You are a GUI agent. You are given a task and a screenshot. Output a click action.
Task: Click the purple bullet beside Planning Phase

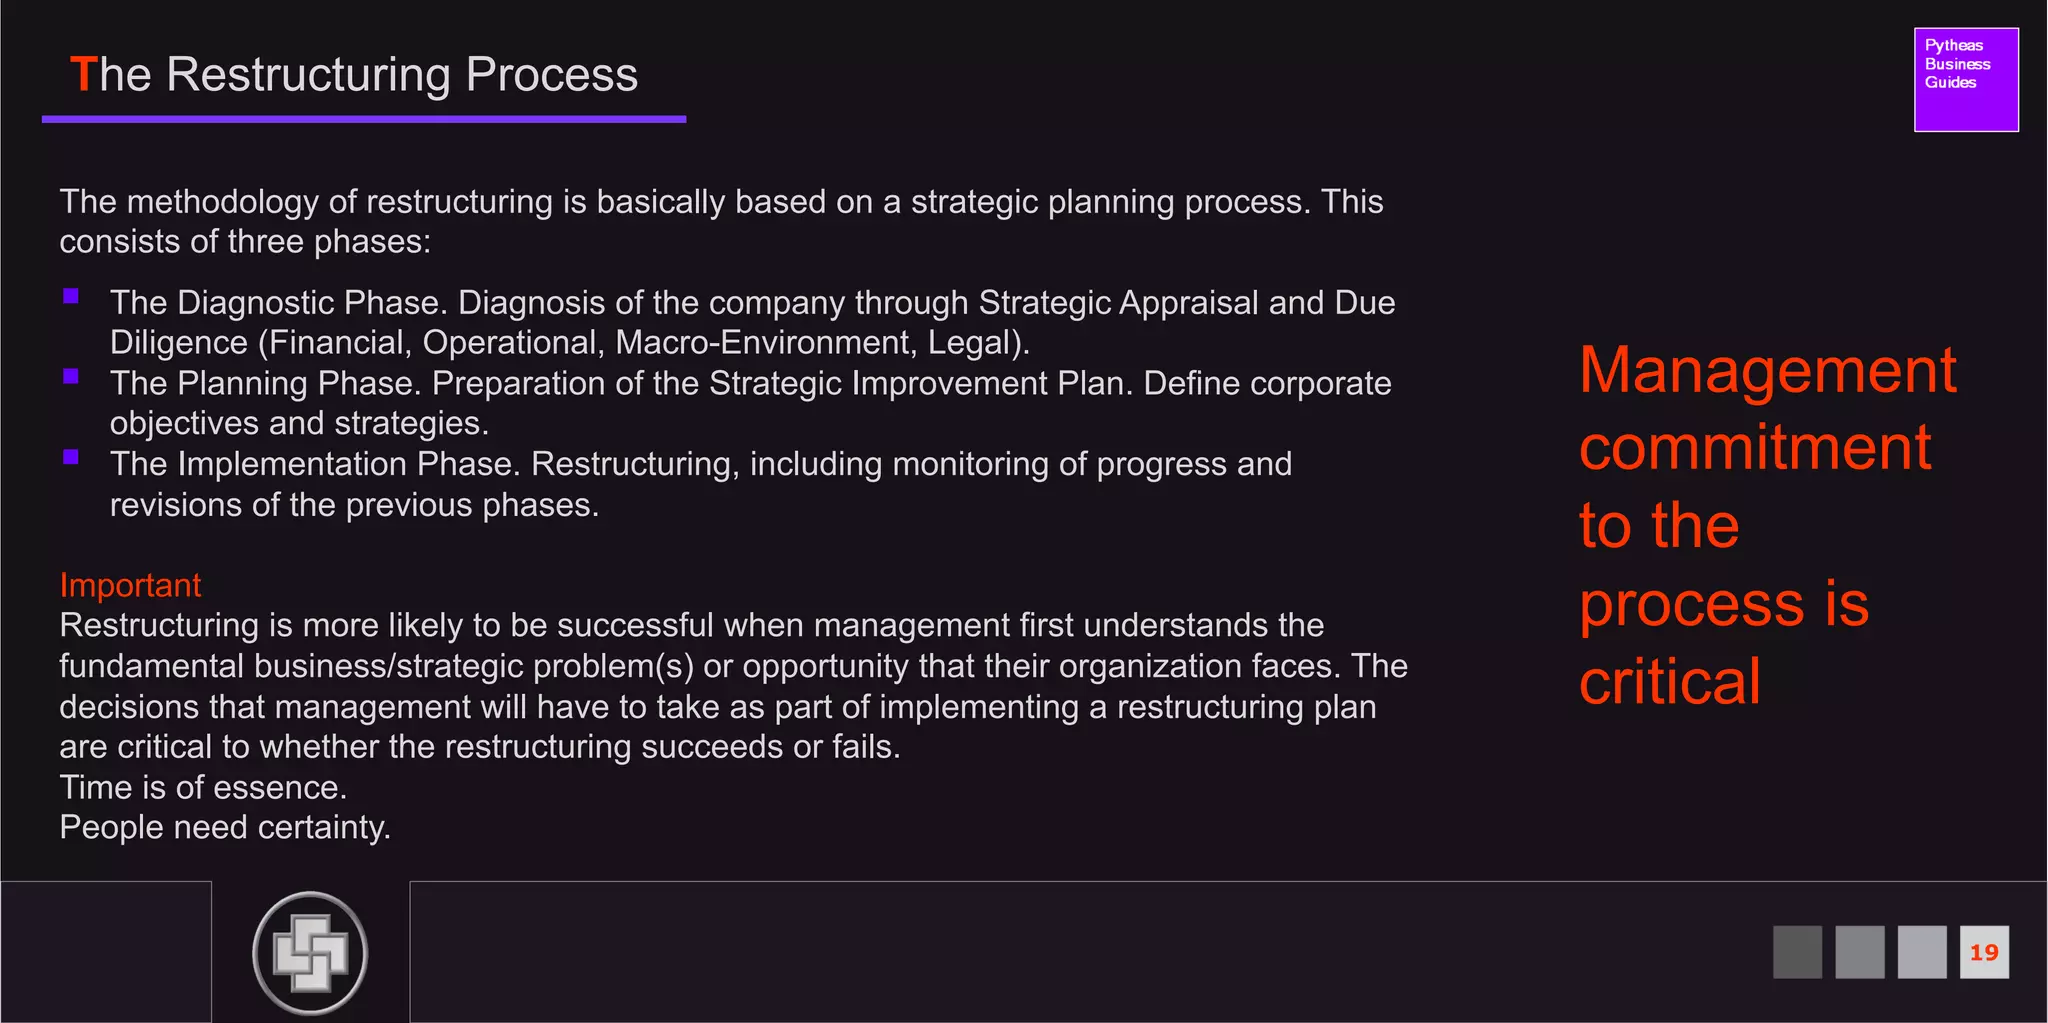click(x=71, y=376)
